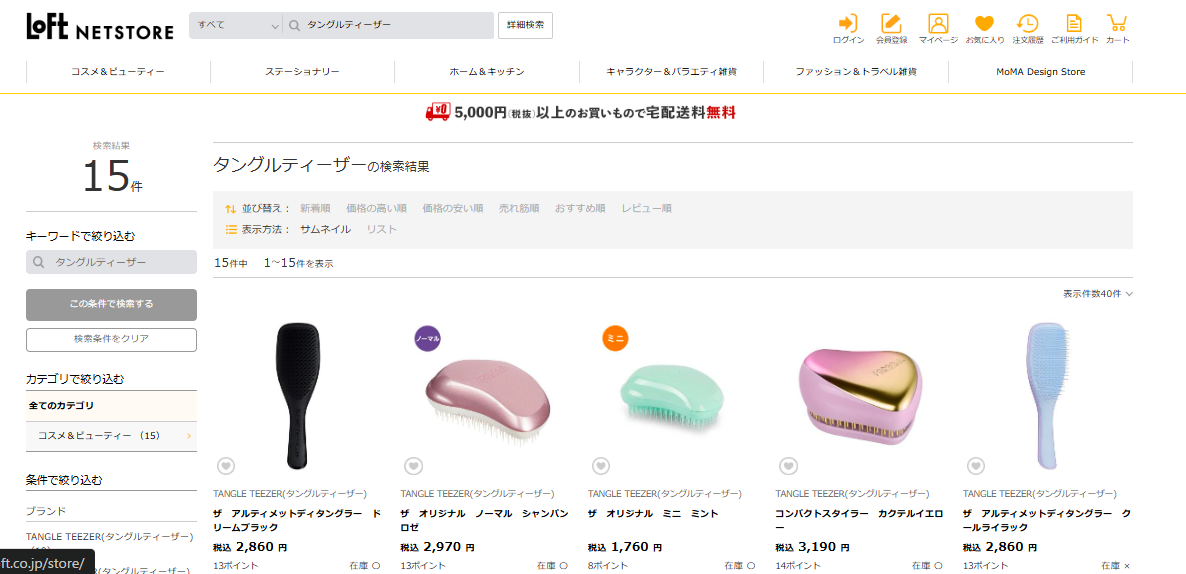Click この条件で検索する button
1186x574 pixels.
(111, 305)
